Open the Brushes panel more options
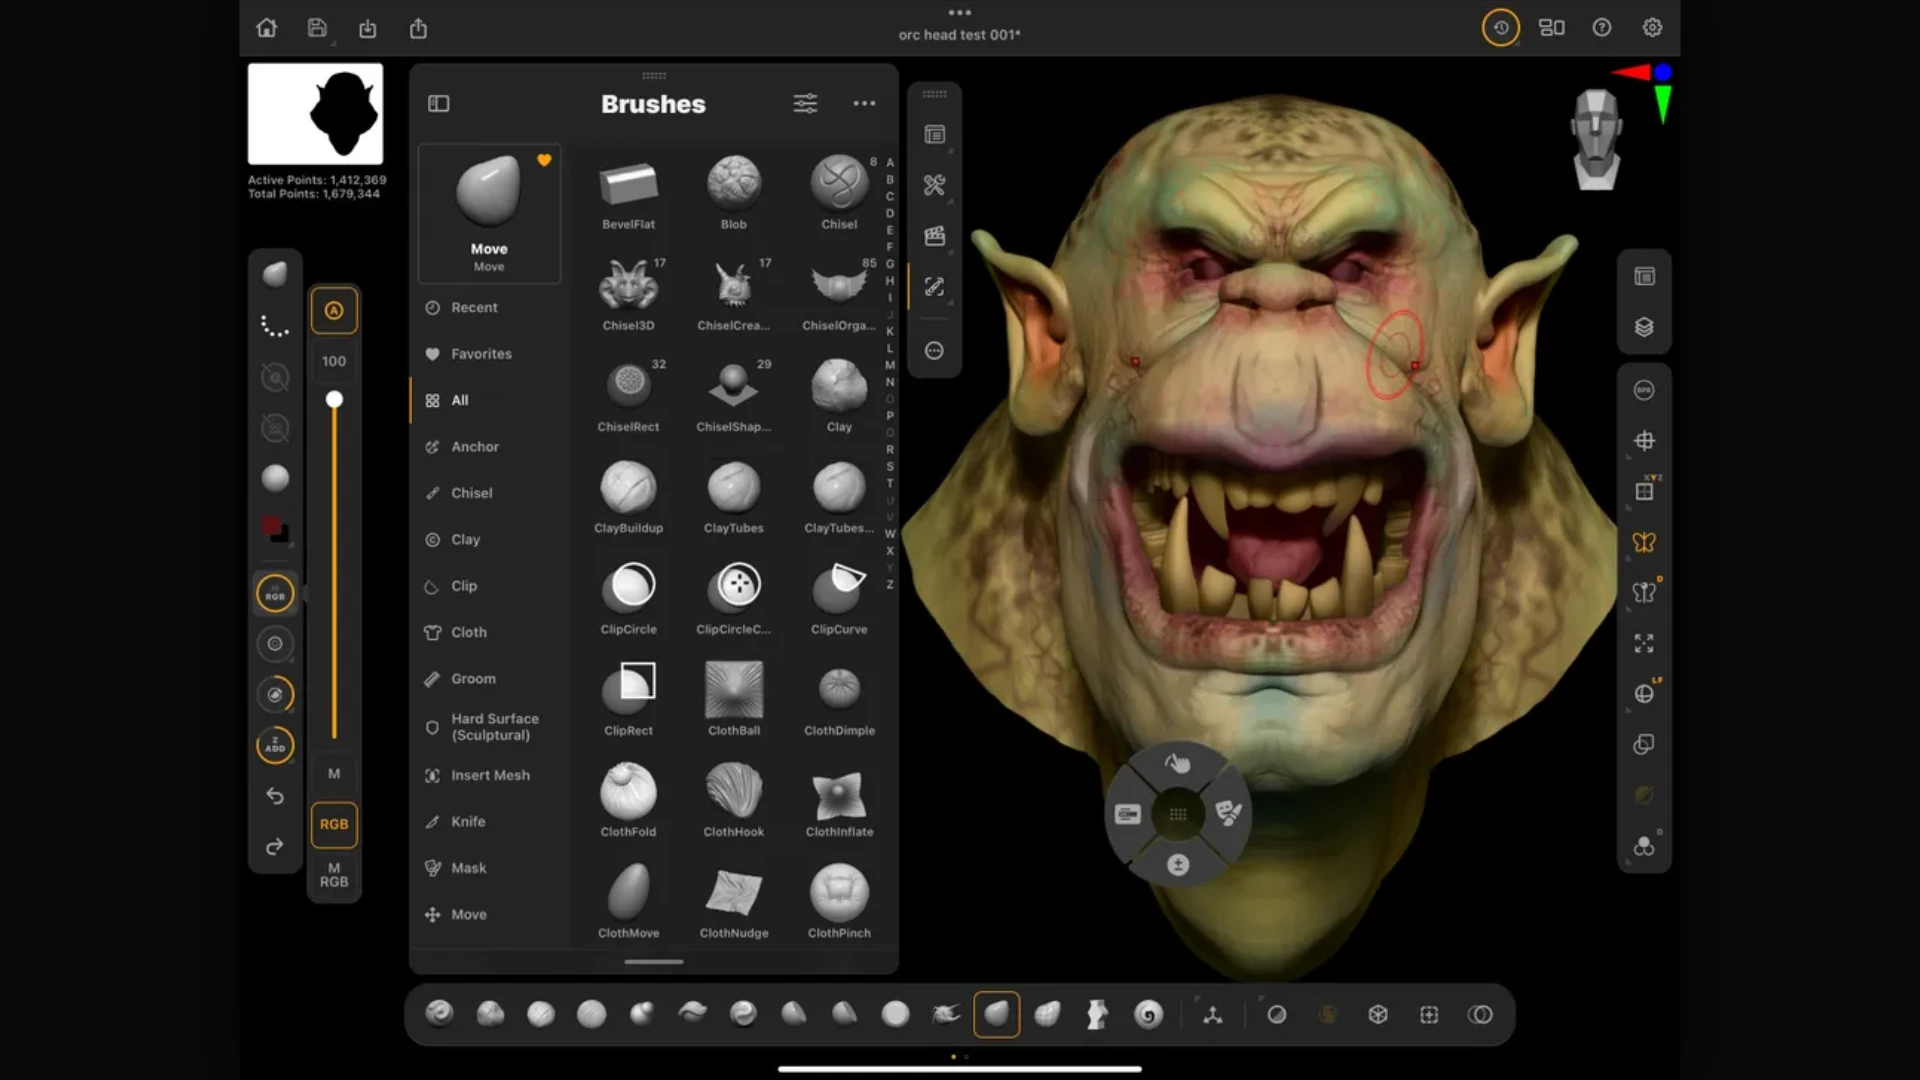 [x=864, y=103]
